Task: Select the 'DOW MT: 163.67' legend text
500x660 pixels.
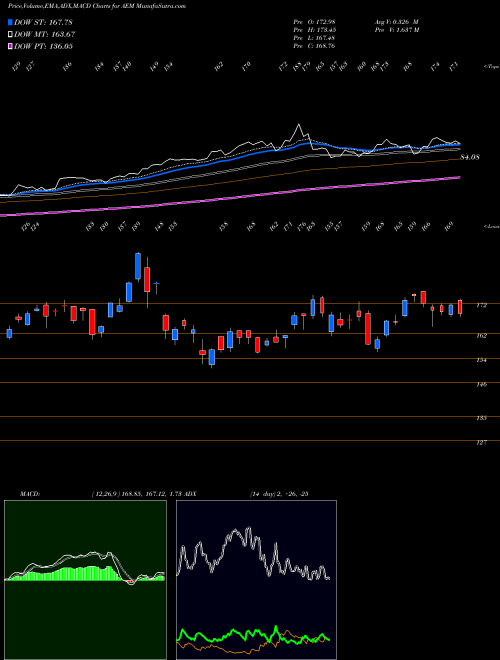Action: 45,34
